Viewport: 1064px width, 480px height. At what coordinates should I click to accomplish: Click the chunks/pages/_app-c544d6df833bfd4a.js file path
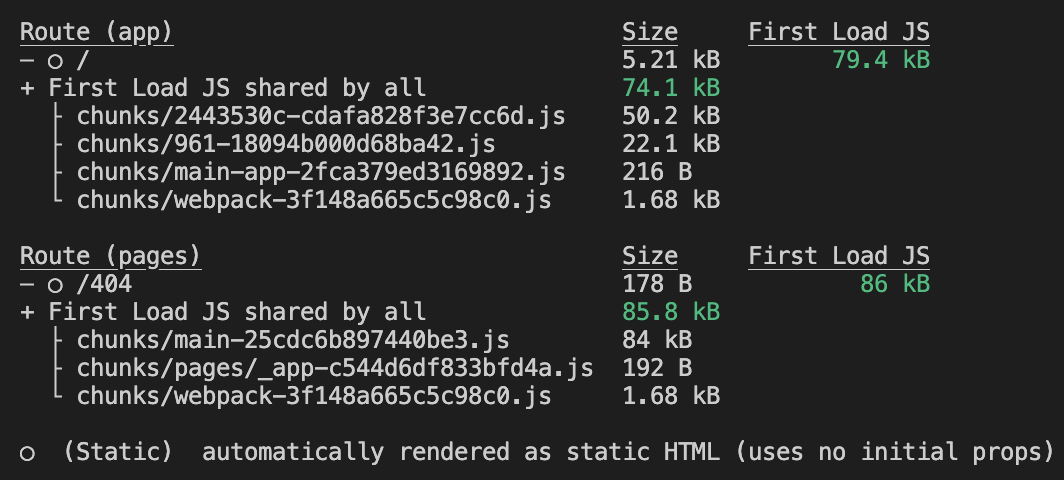[x=335, y=368]
